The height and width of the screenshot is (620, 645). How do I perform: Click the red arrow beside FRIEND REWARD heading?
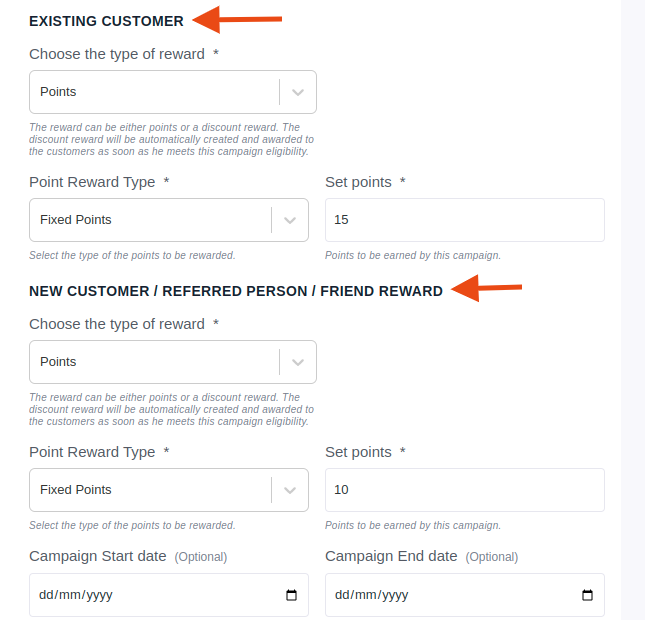[x=486, y=288]
